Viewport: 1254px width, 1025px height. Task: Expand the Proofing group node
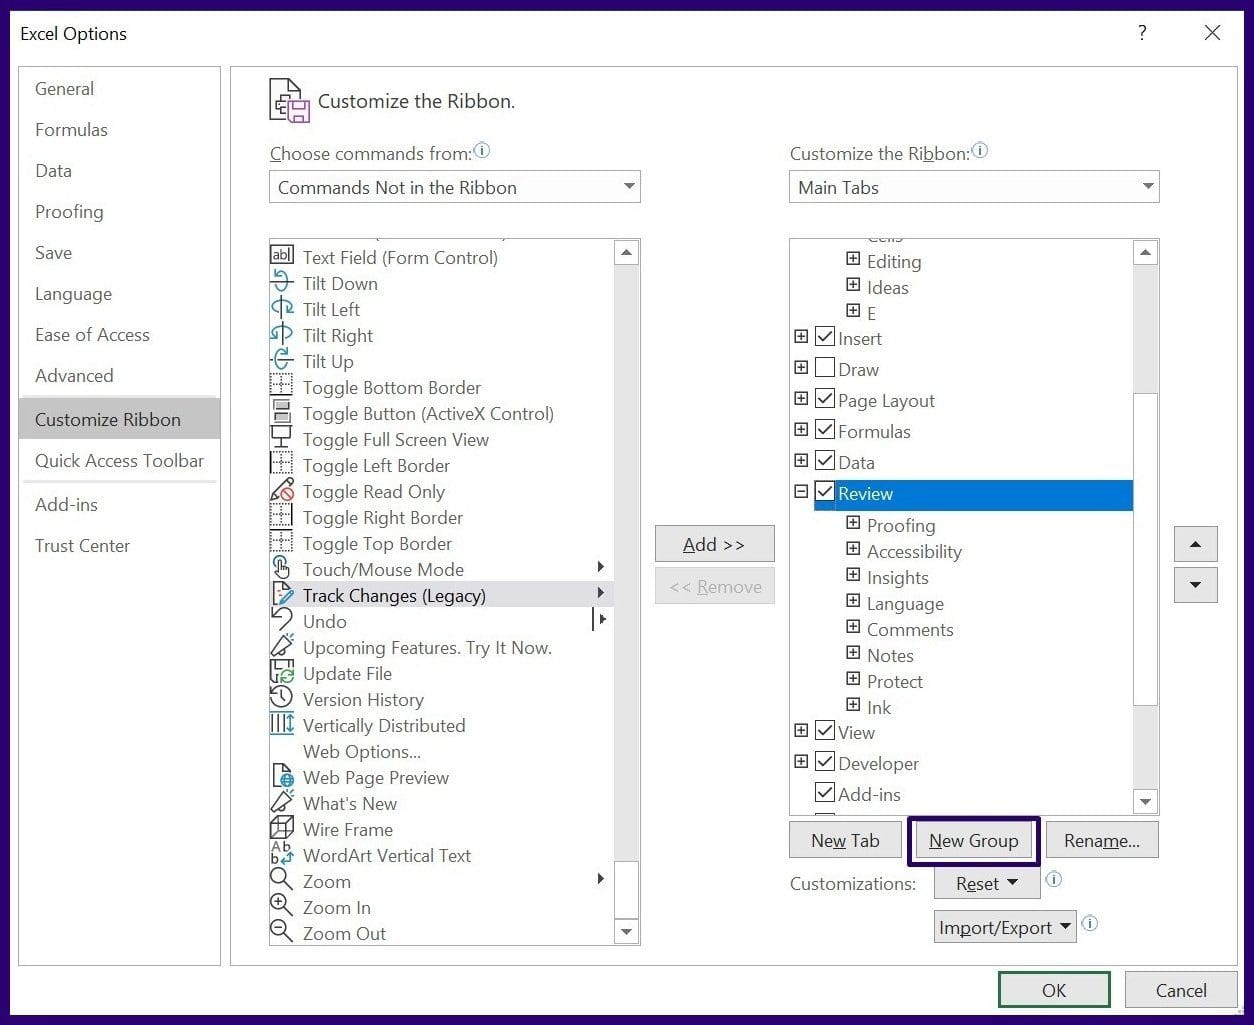(853, 523)
